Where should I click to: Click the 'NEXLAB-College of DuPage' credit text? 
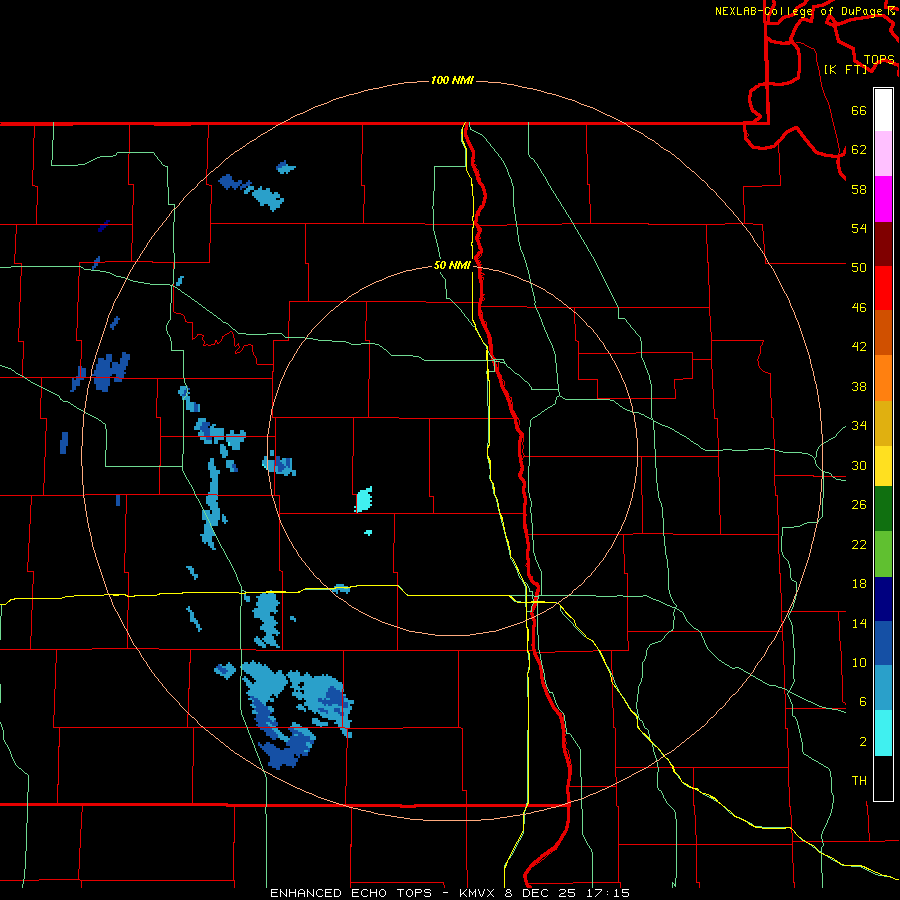[800, 11]
